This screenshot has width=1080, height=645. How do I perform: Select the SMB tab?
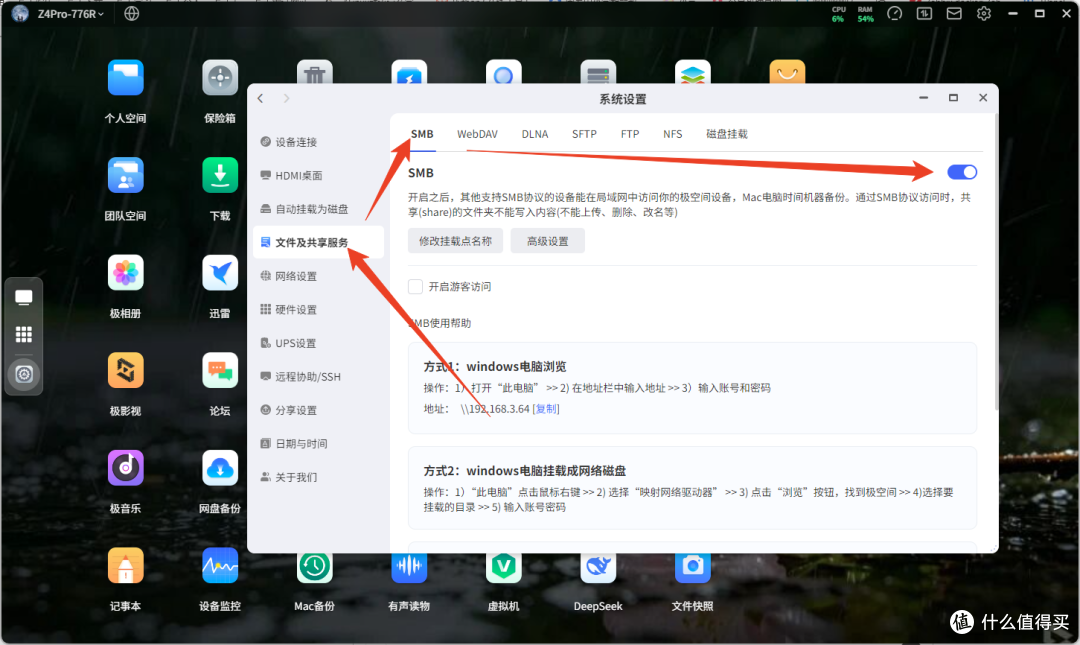coord(422,134)
